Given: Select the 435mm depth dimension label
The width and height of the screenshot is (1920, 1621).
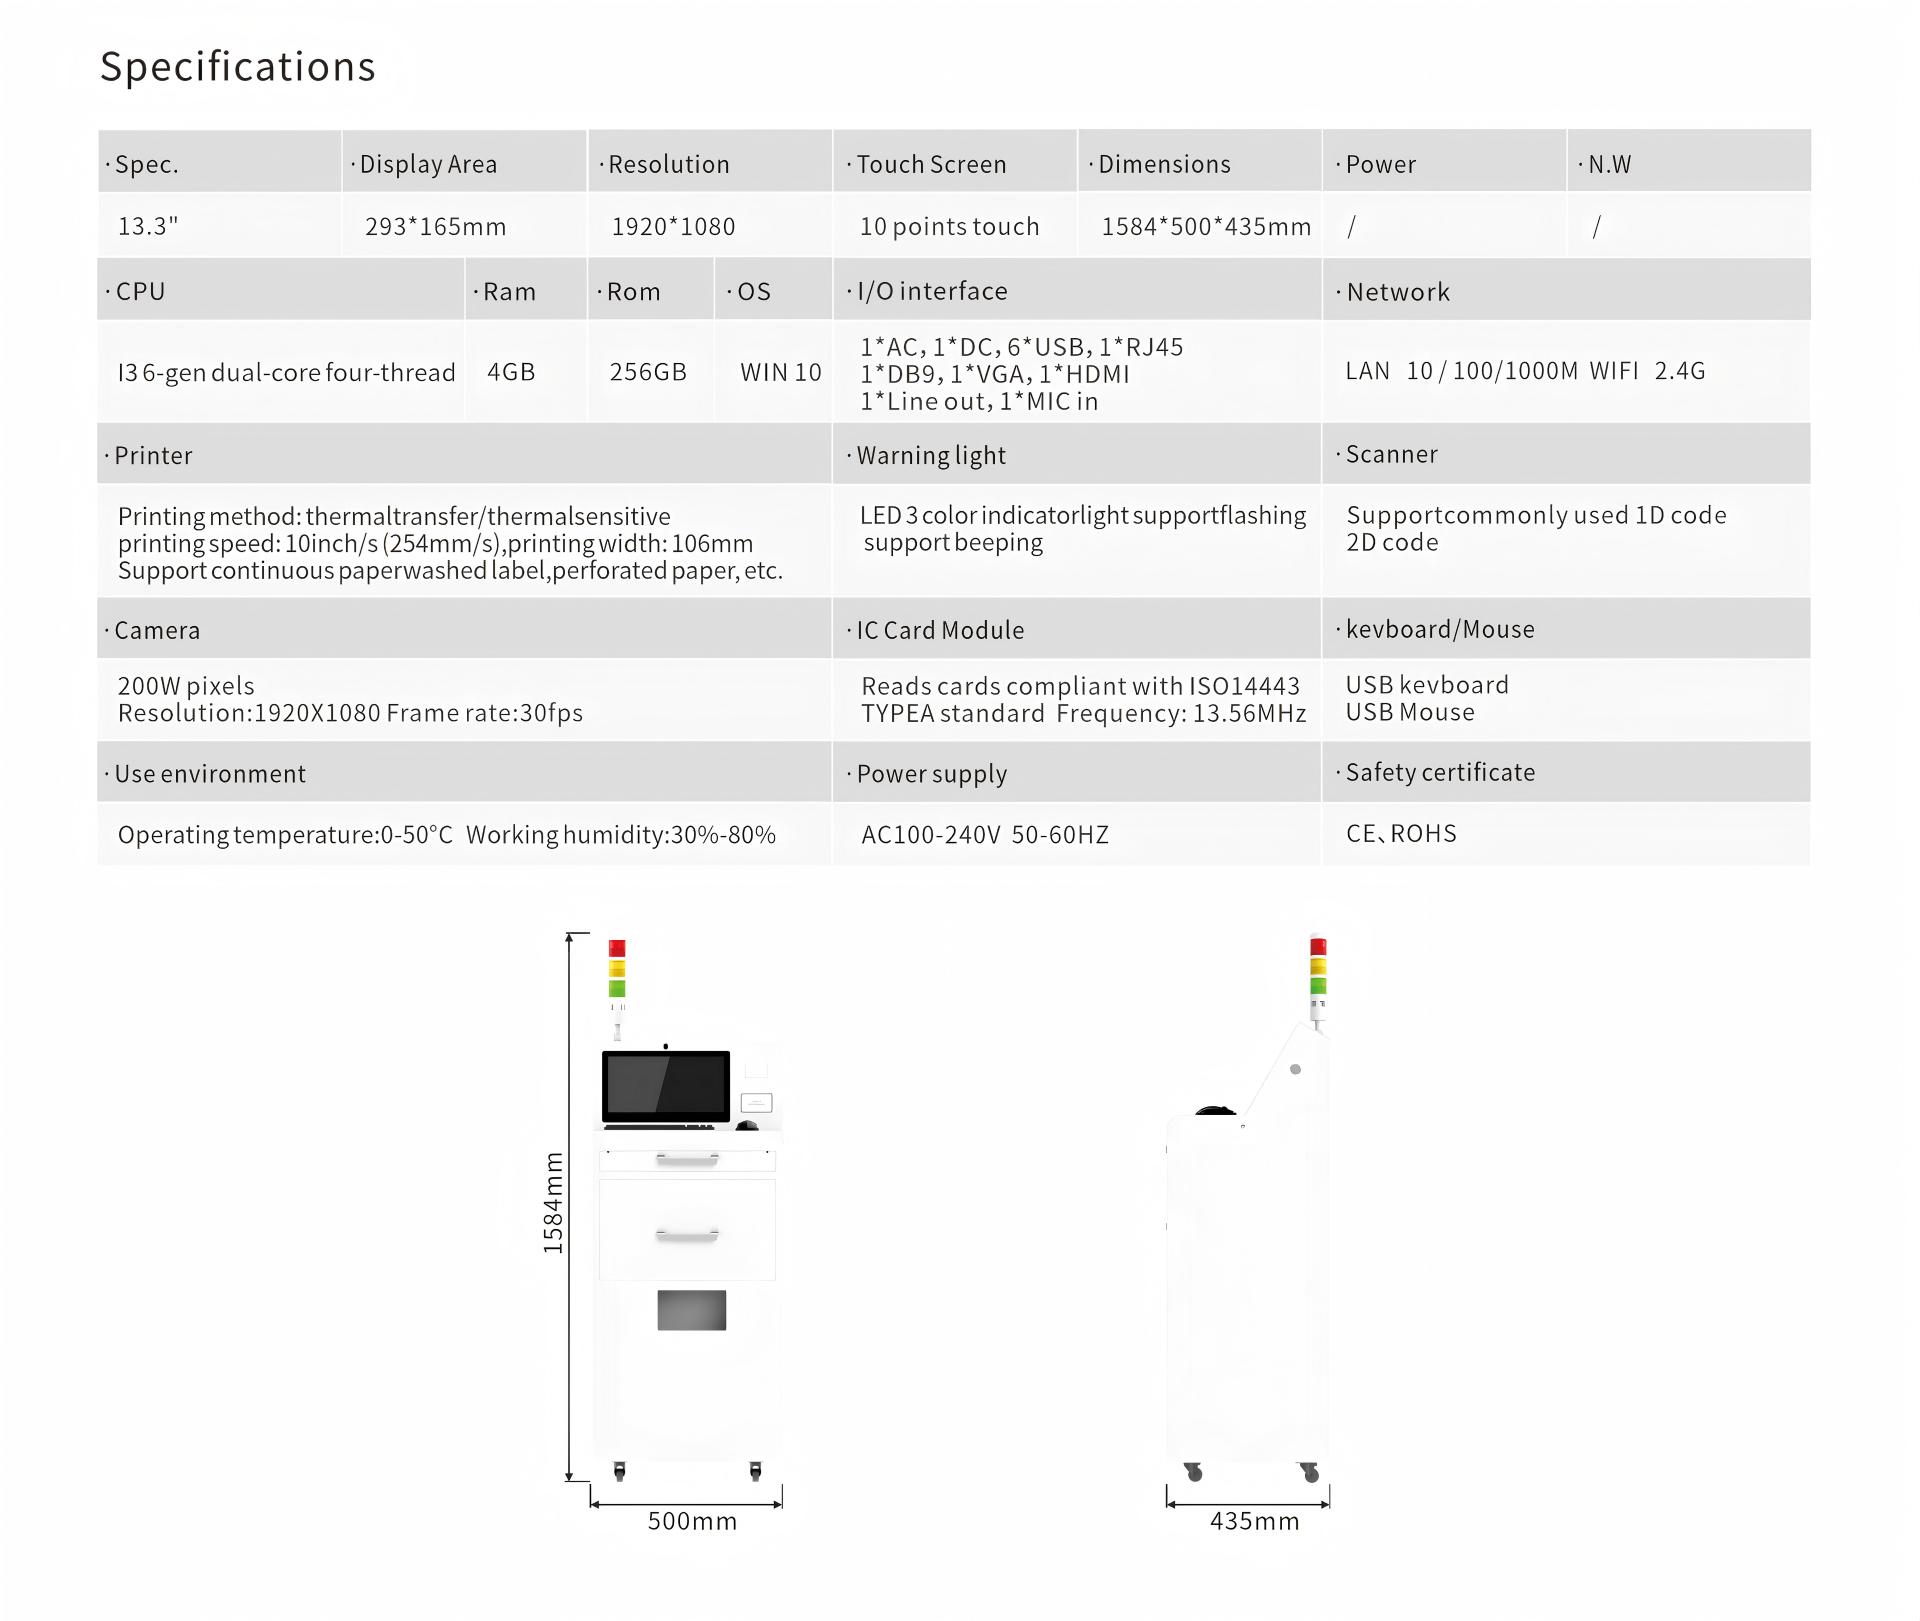Looking at the screenshot, I should (1254, 1522).
